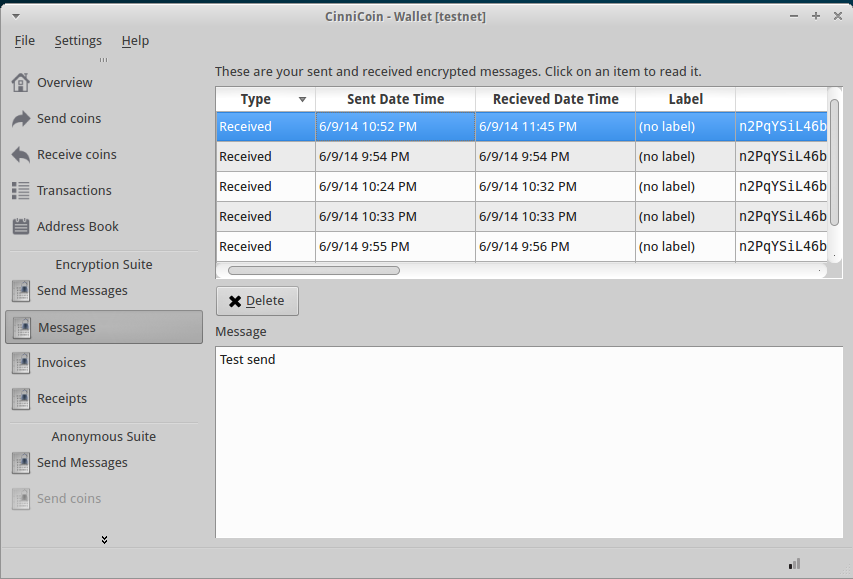Click the Send coins arrow icon
The height and width of the screenshot is (579, 853).
click(x=21, y=119)
